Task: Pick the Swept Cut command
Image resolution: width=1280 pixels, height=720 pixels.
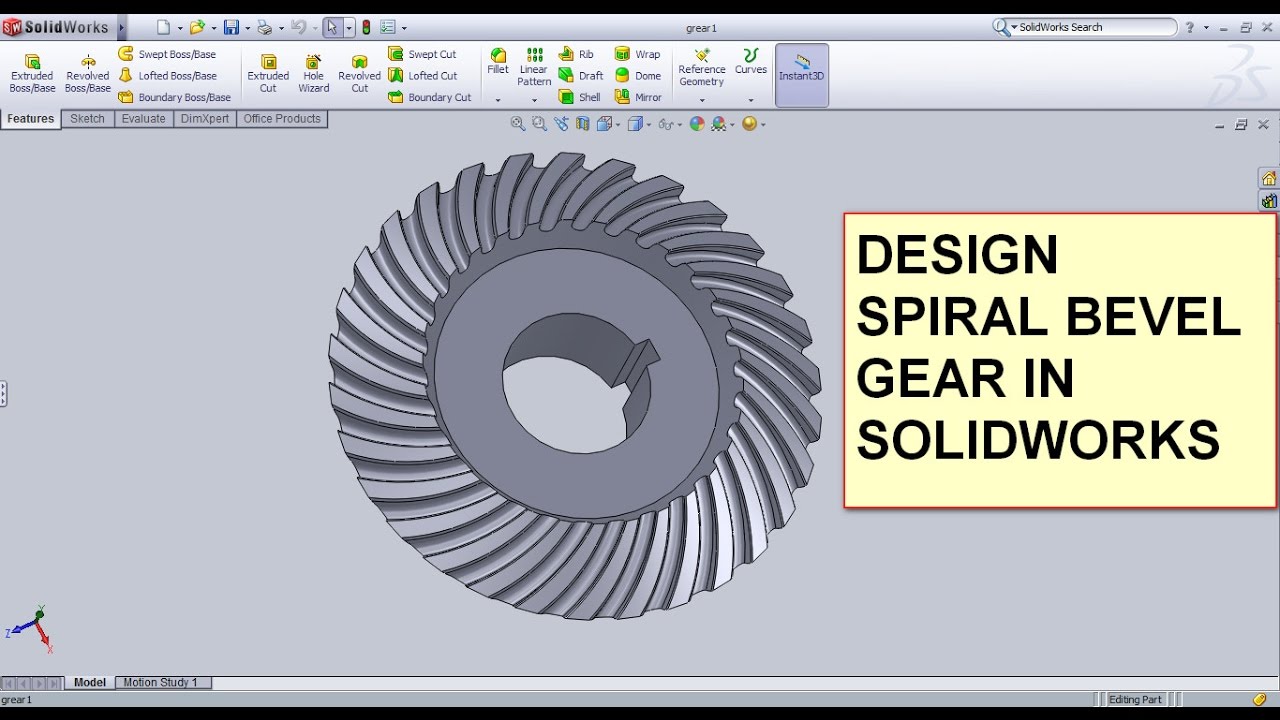Action: pos(422,54)
